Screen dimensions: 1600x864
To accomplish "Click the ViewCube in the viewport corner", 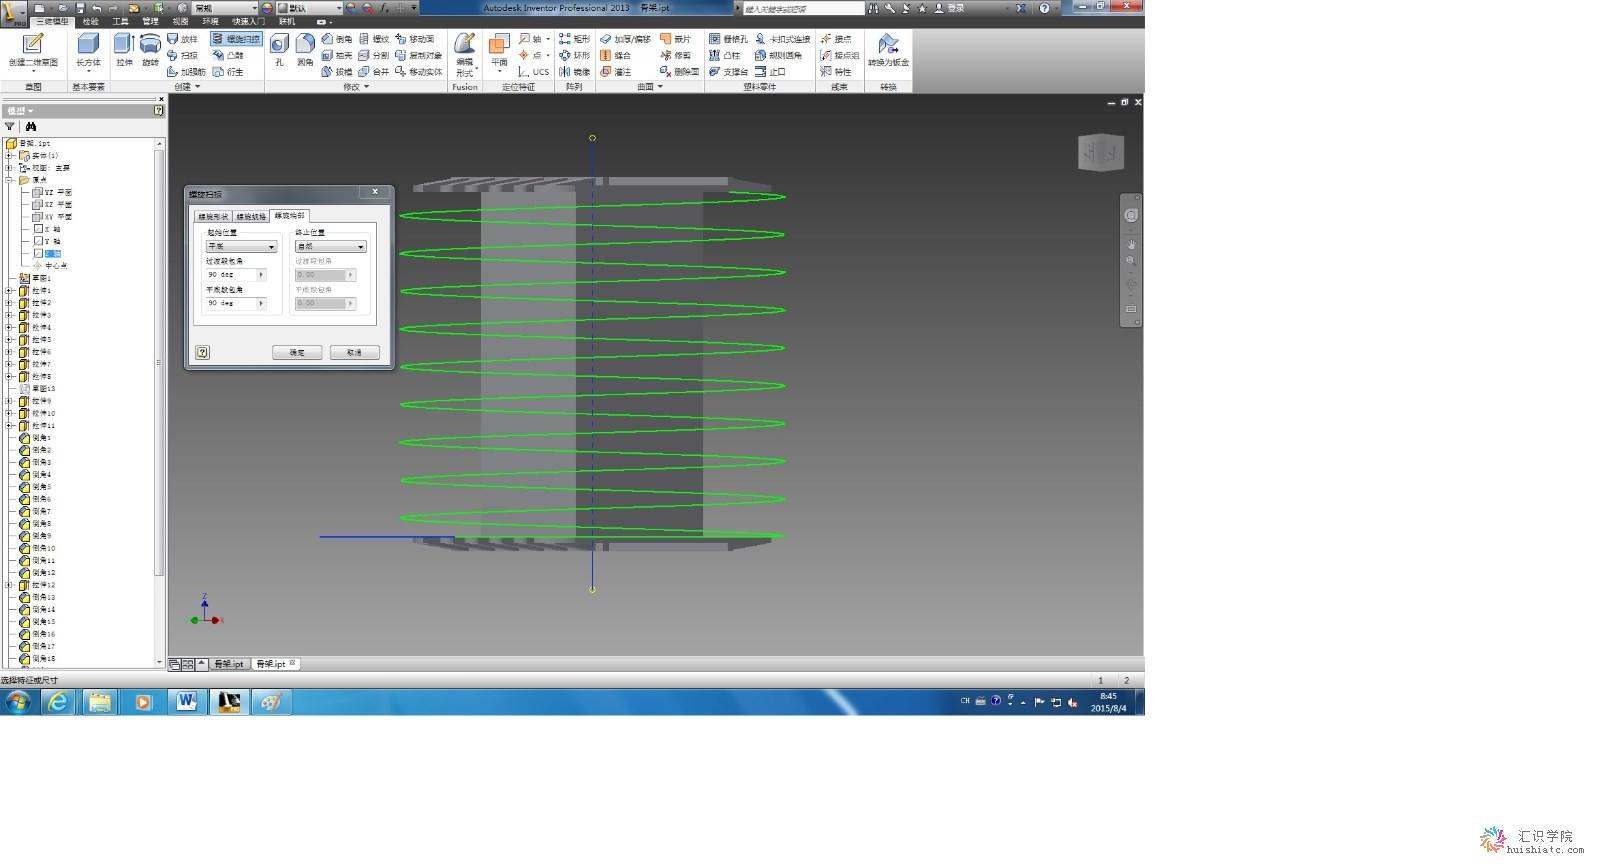I will coord(1101,152).
